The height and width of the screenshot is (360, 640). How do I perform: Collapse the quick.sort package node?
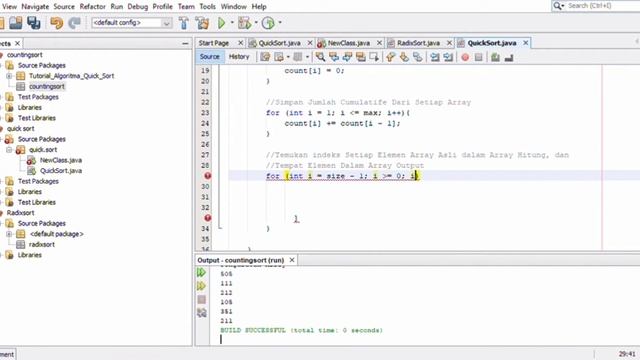pos(9,150)
